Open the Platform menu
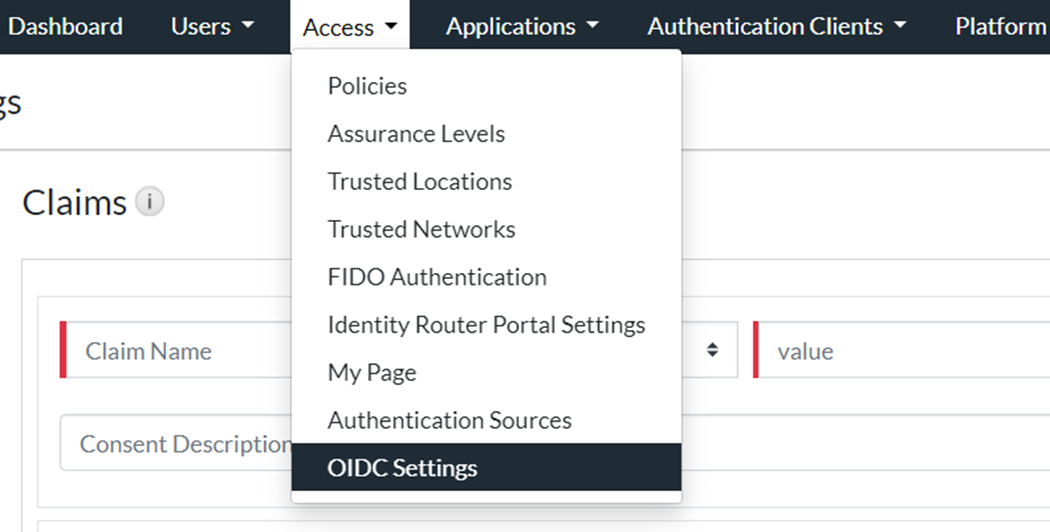This screenshot has height=532, width=1050. 1000,27
